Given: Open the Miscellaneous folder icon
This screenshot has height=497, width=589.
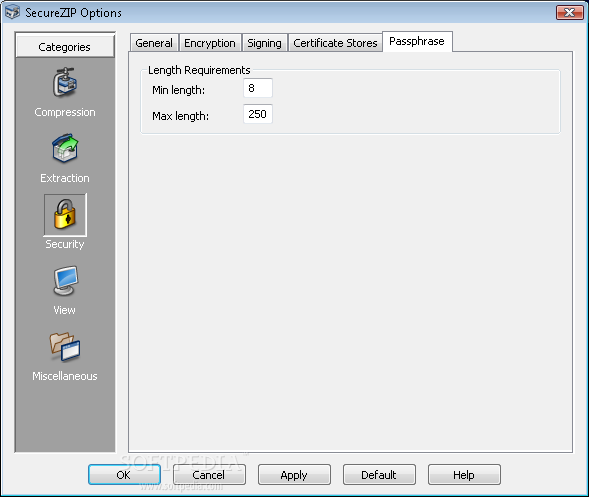Looking at the screenshot, I should coord(65,347).
